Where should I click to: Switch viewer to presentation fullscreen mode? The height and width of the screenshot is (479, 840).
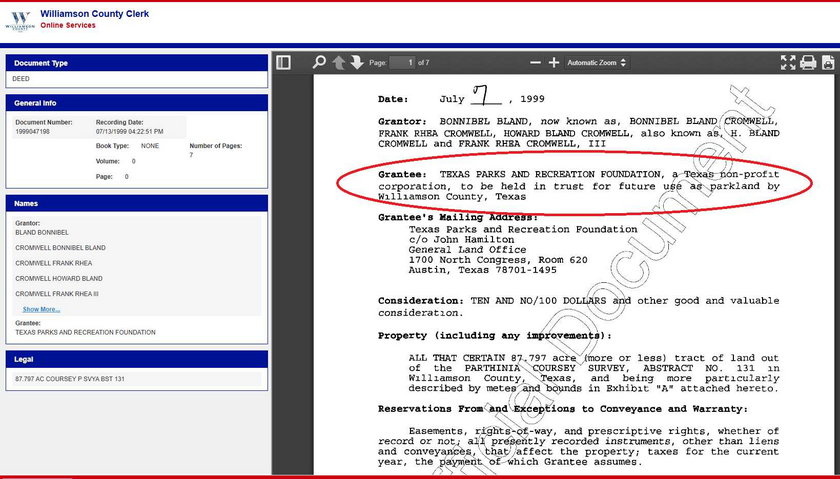[x=788, y=63]
